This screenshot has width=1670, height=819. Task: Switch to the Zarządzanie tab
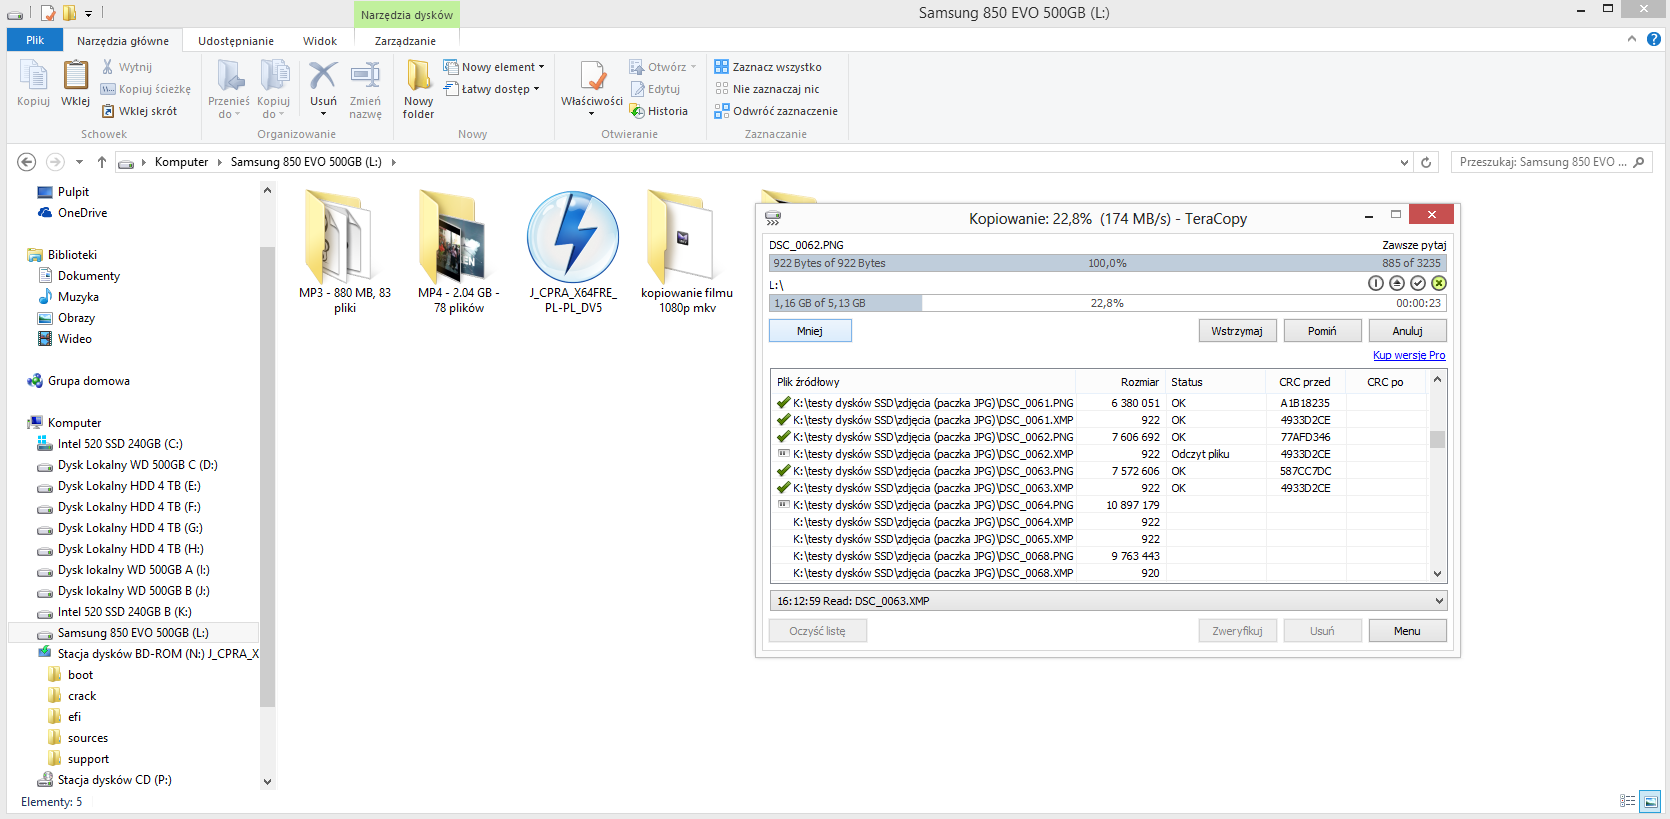click(x=405, y=41)
